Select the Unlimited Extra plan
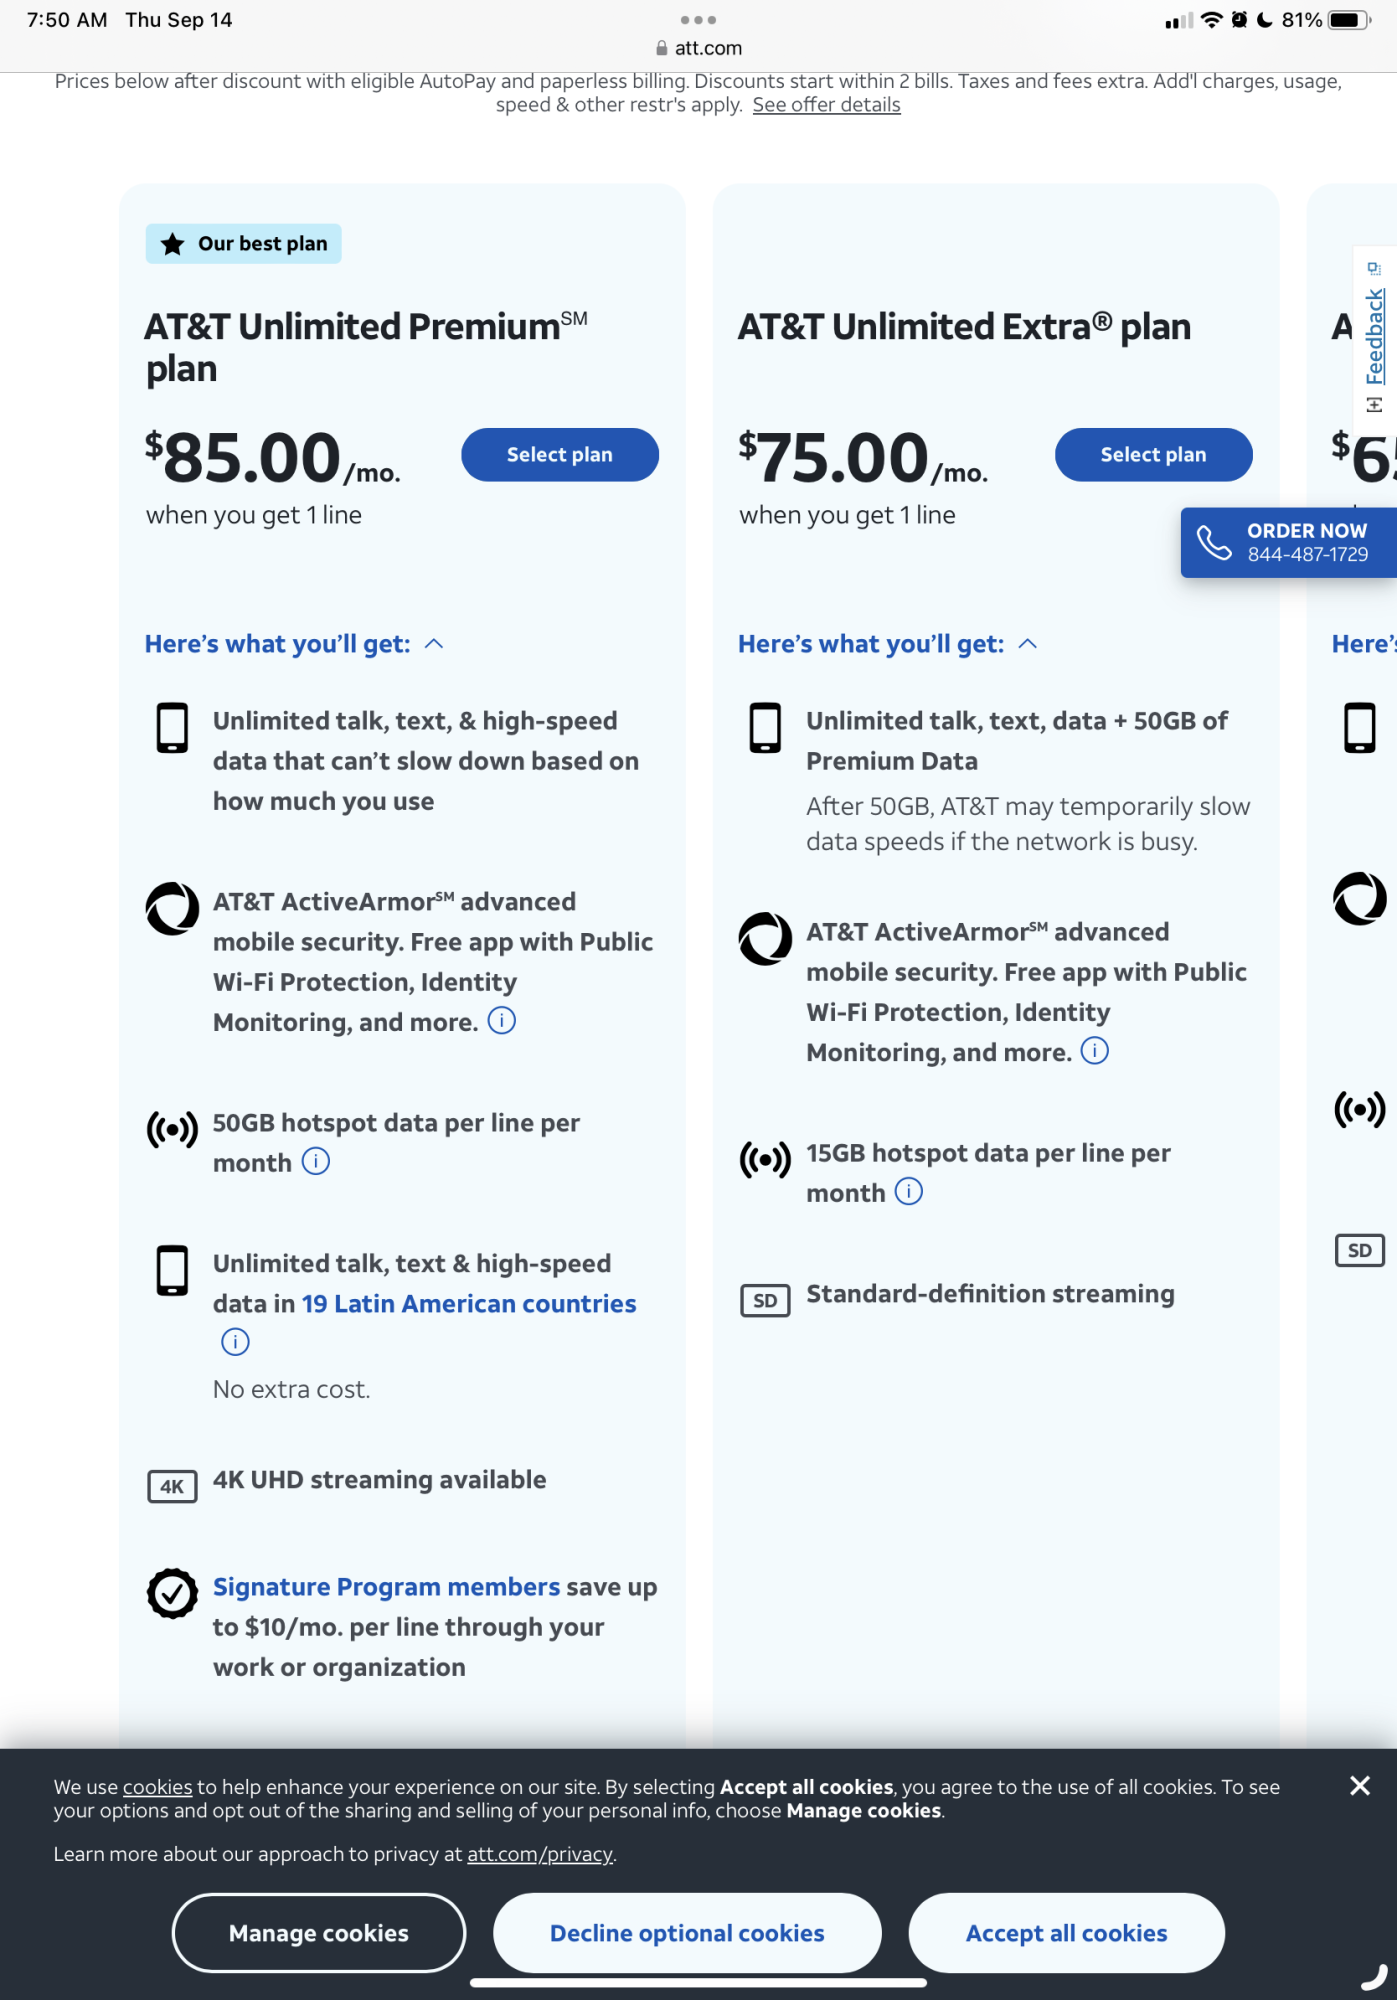The image size is (1397, 2000). point(1153,455)
